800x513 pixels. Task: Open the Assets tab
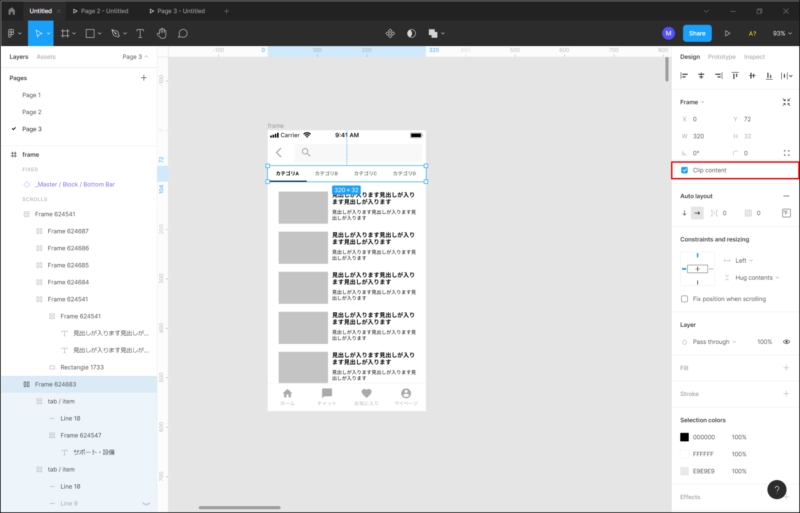[x=46, y=57]
